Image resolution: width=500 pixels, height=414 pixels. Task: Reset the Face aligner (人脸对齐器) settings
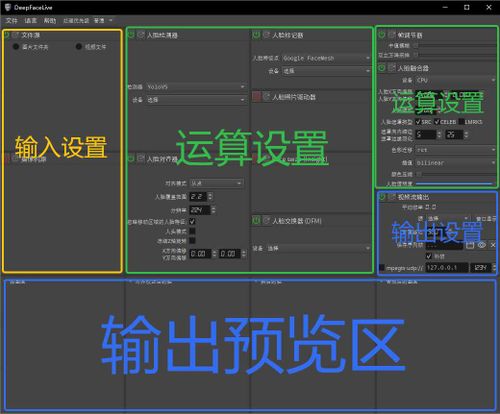pyautogui.click(x=141, y=159)
